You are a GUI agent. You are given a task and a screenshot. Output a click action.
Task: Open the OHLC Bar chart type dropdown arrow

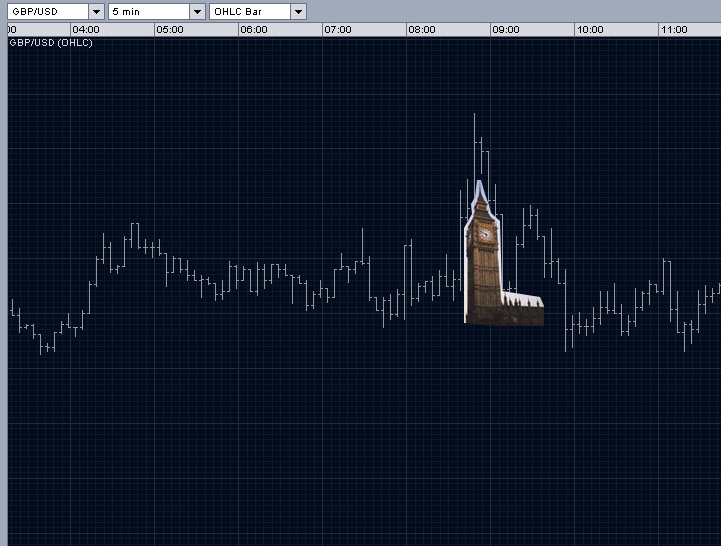299,11
